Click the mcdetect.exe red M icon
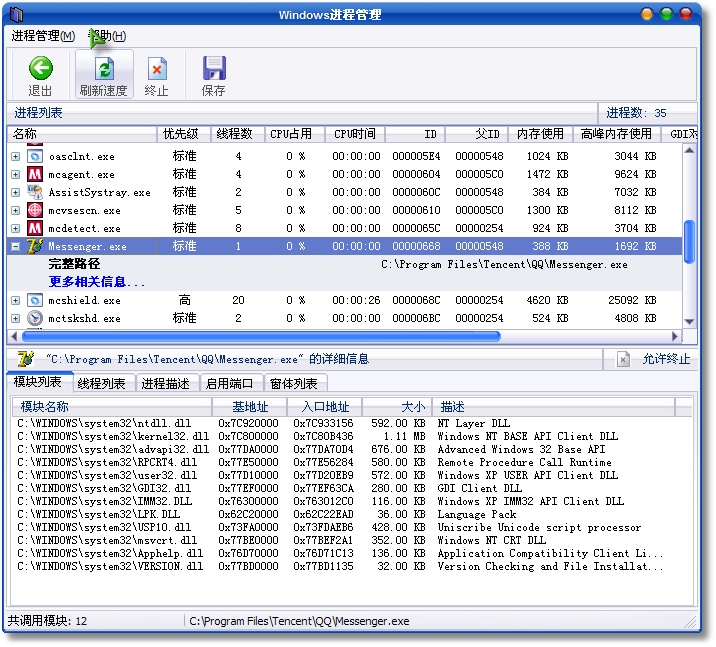Screen dimensions: 716x647 coord(35,228)
